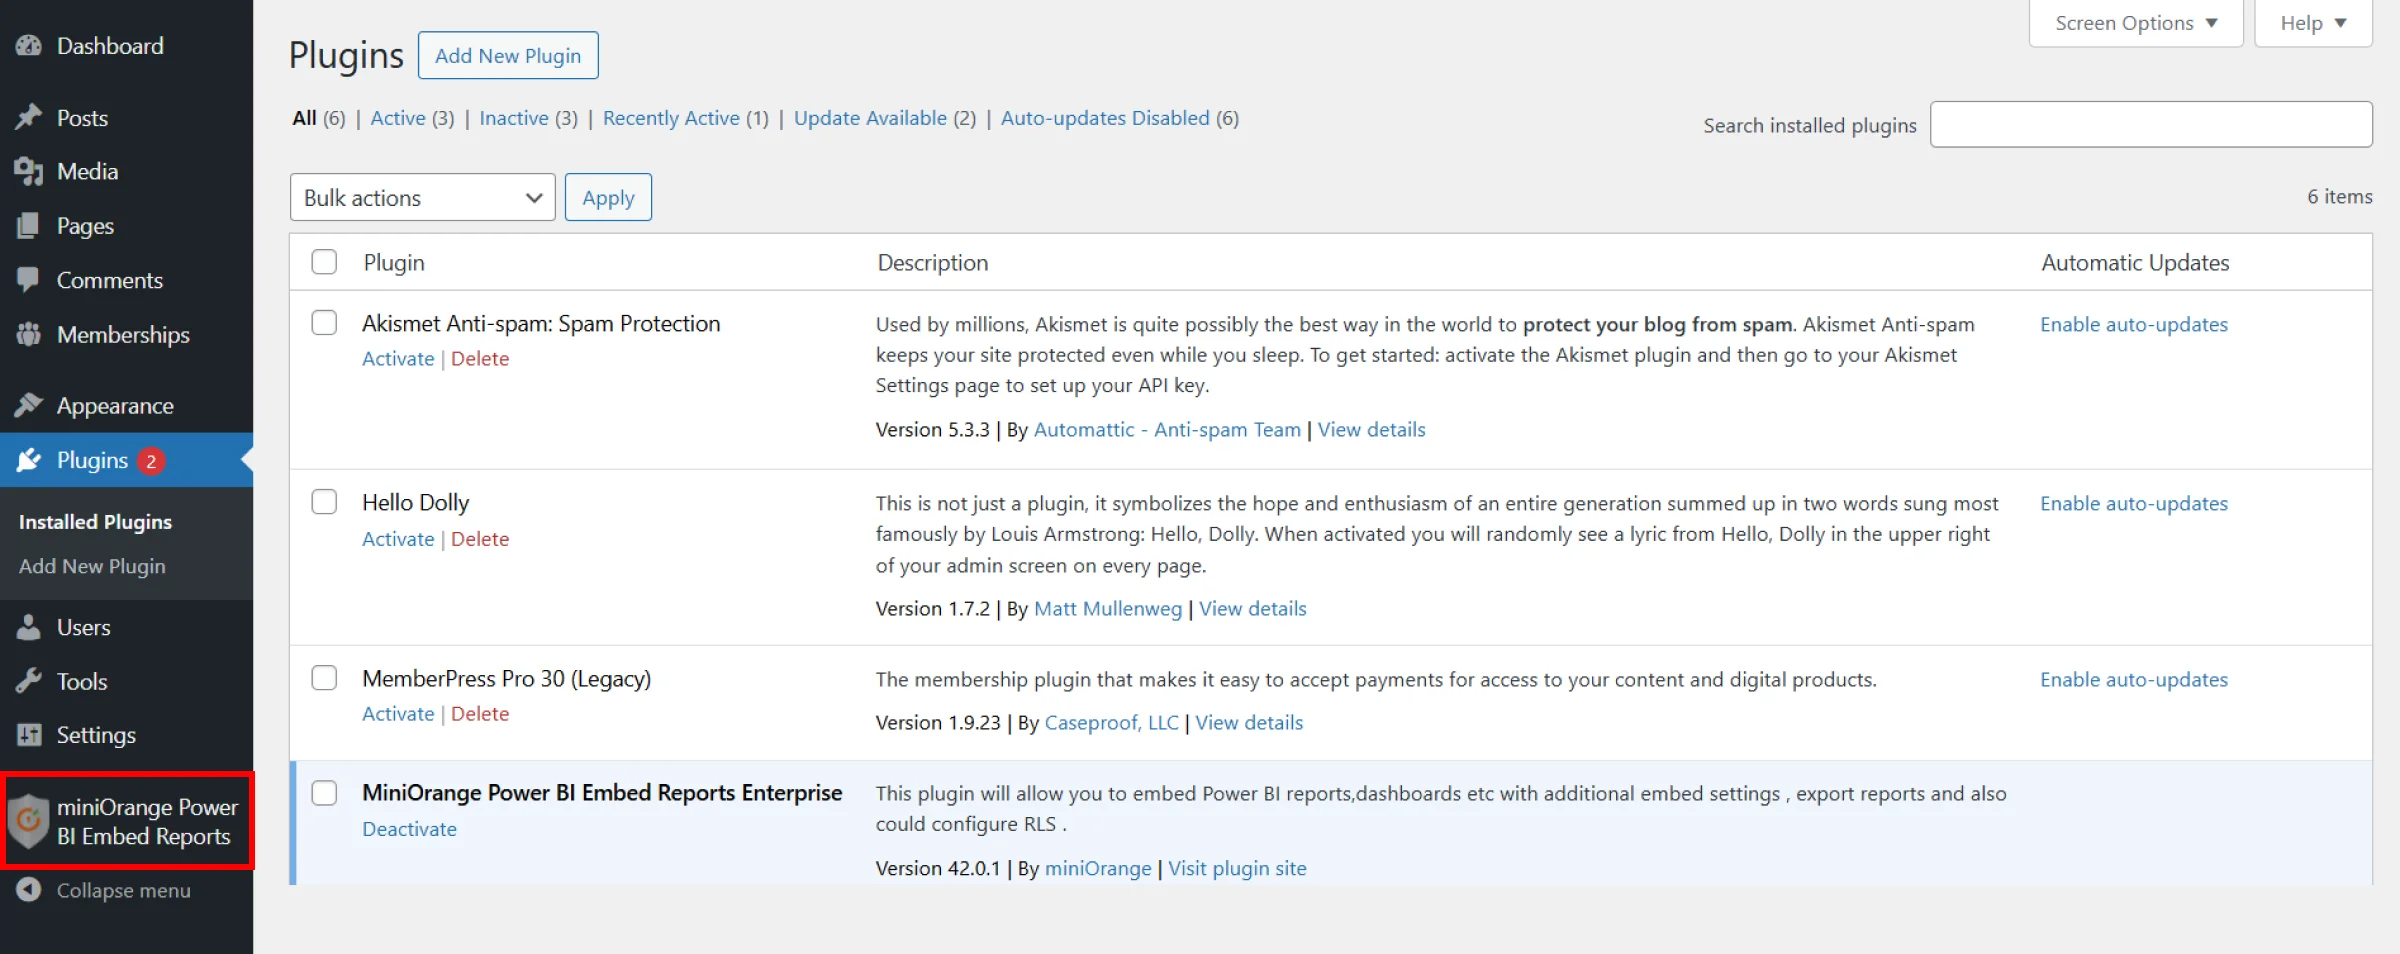Check the MiniOrange Power BI checkbox
The width and height of the screenshot is (2400, 954).
click(324, 793)
